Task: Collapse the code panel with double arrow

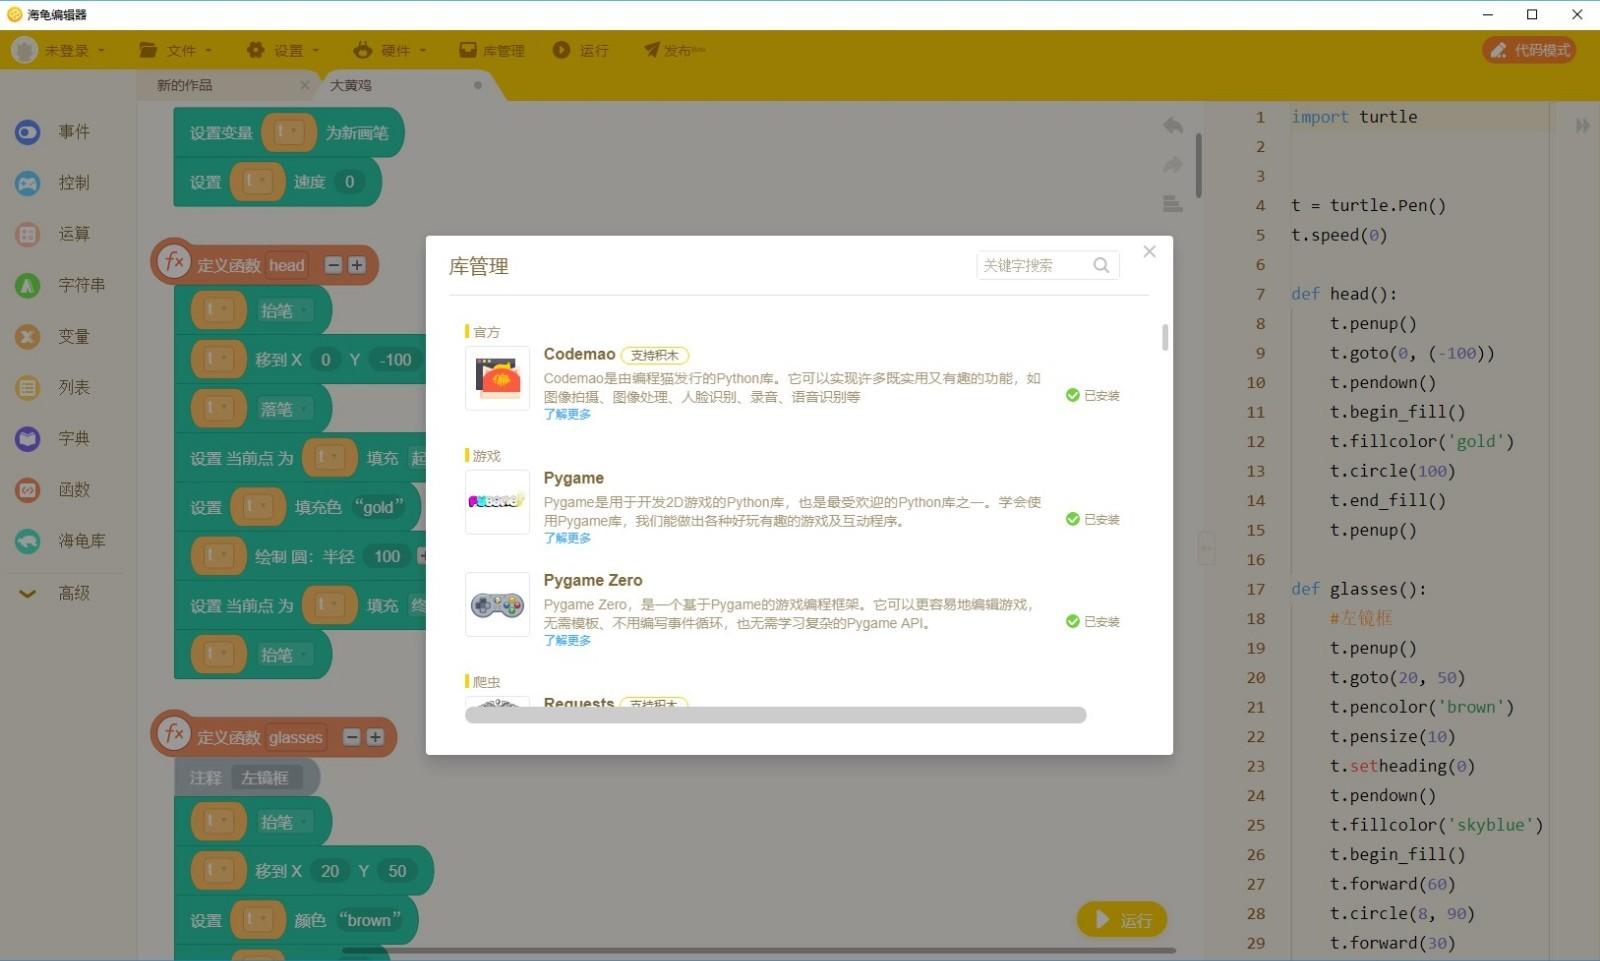Action: (x=1582, y=125)
